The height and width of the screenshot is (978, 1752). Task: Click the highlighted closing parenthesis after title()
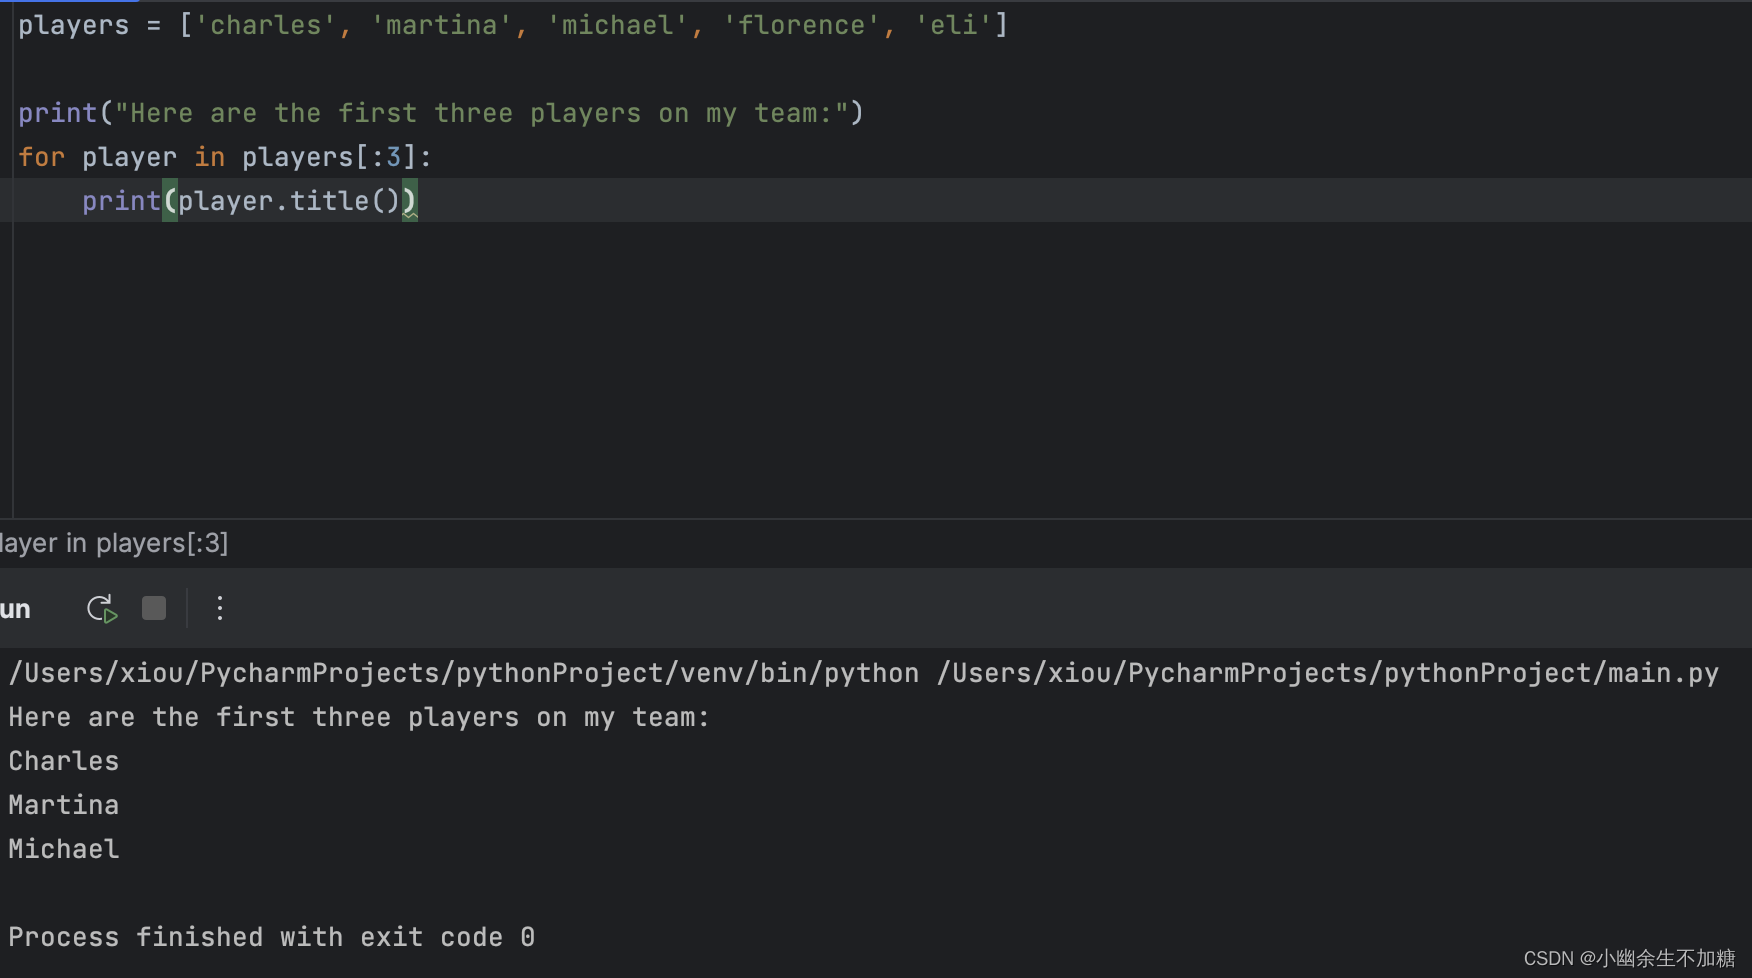coord(409,201)
